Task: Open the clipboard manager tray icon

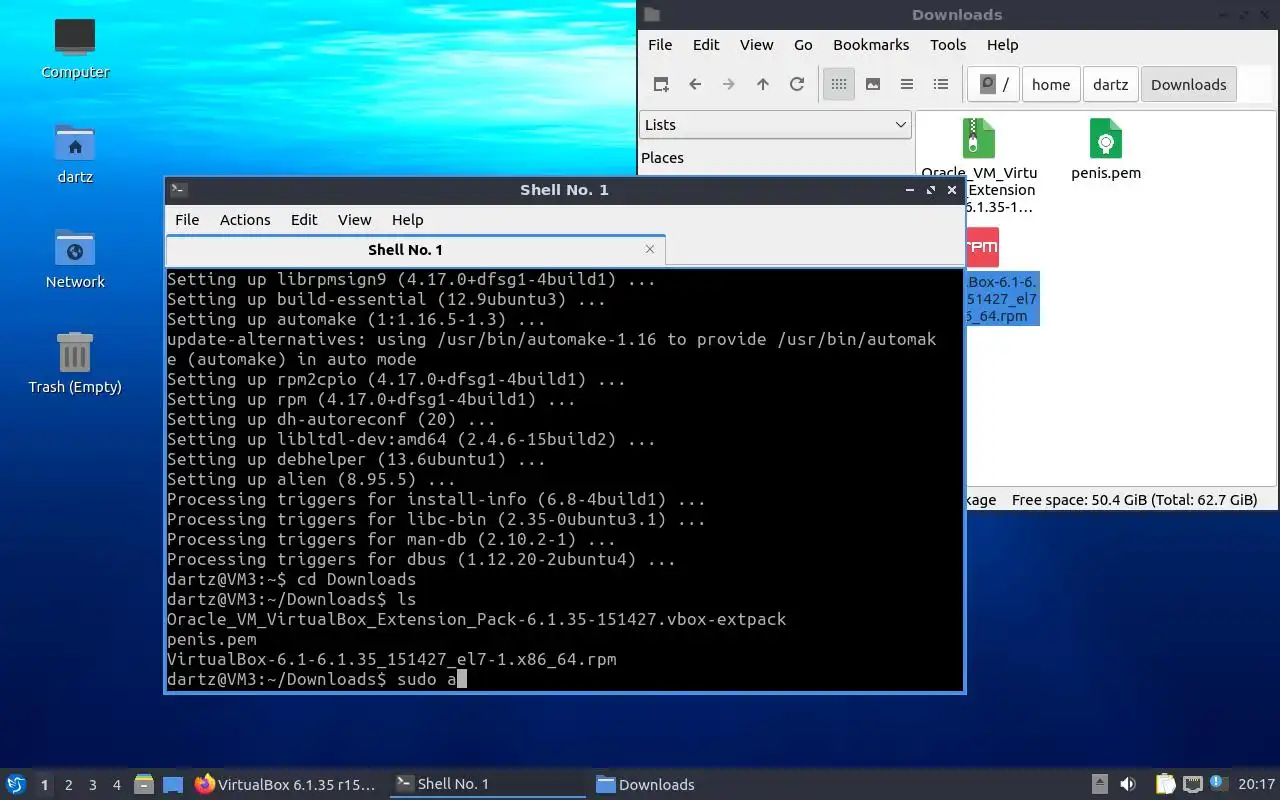Action: (x=1165, y=784)
